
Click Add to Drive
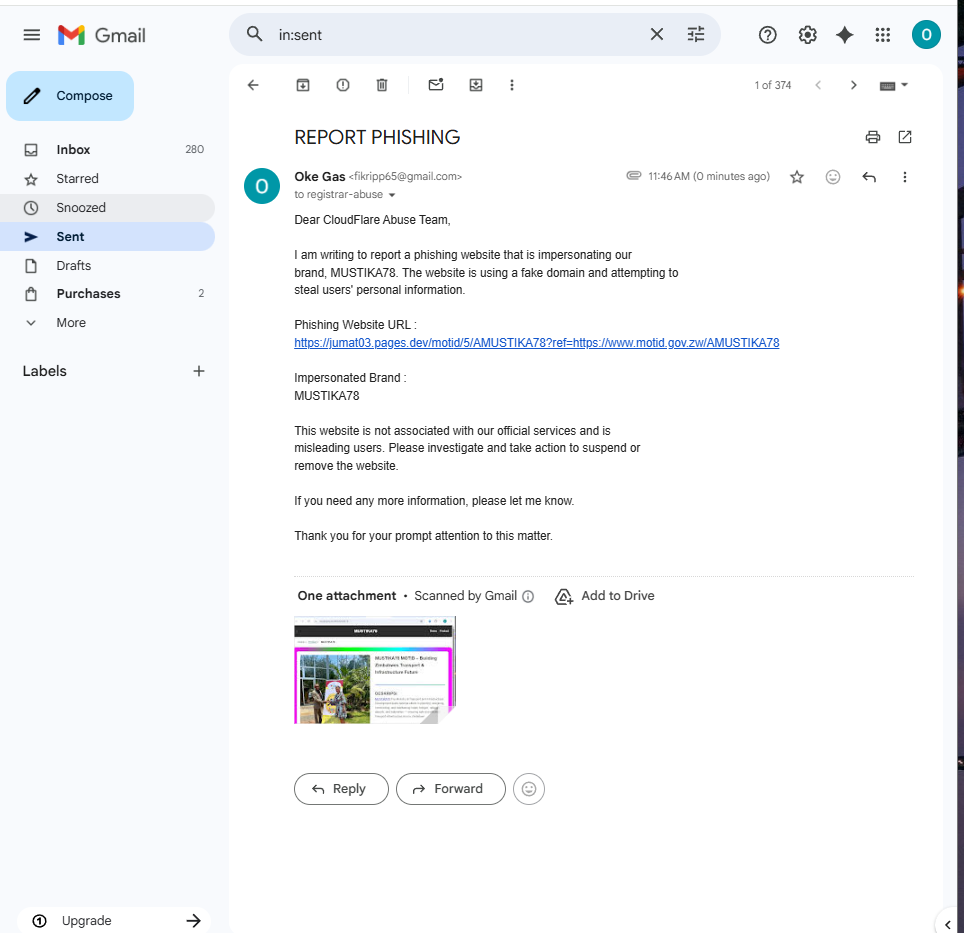[x=605, y=596]
